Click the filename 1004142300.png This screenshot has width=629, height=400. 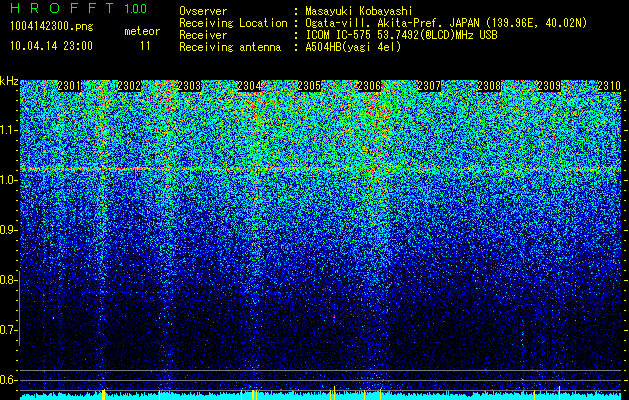pos(52,27)
